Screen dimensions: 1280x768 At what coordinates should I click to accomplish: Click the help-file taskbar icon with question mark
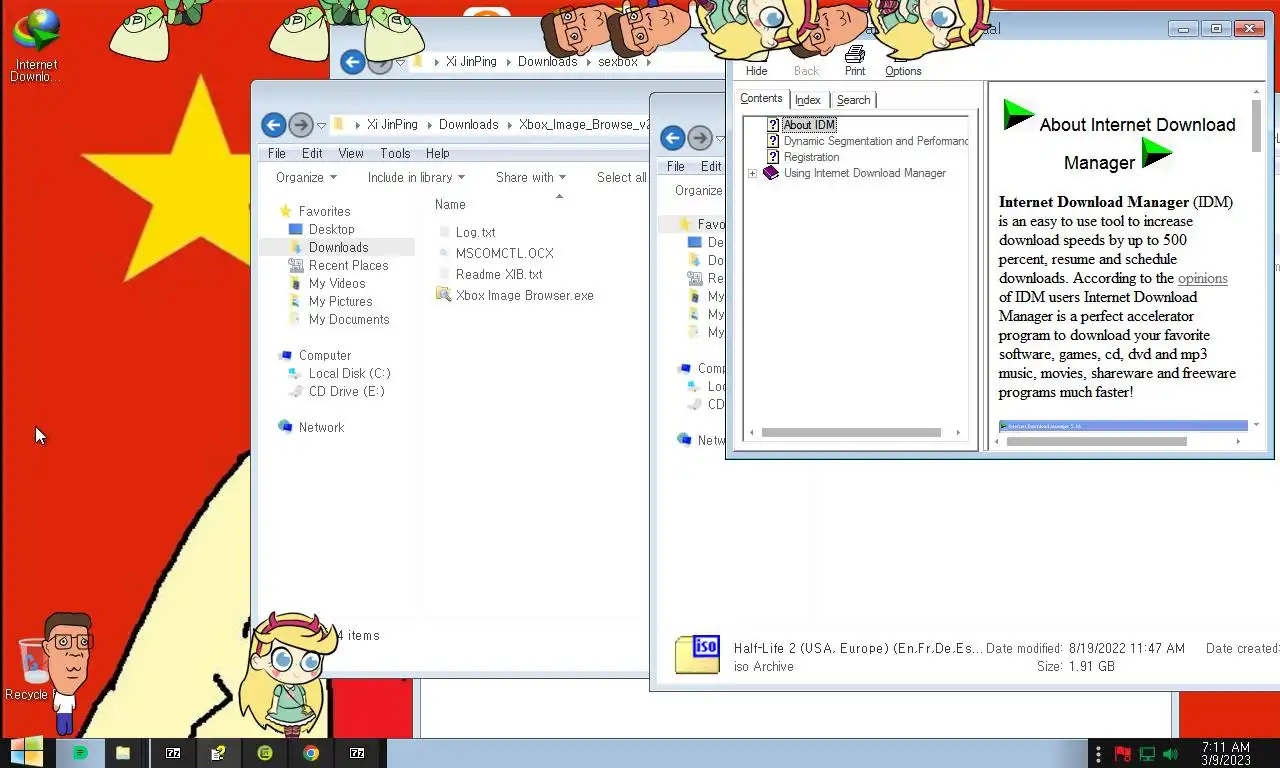coord(218,753)
